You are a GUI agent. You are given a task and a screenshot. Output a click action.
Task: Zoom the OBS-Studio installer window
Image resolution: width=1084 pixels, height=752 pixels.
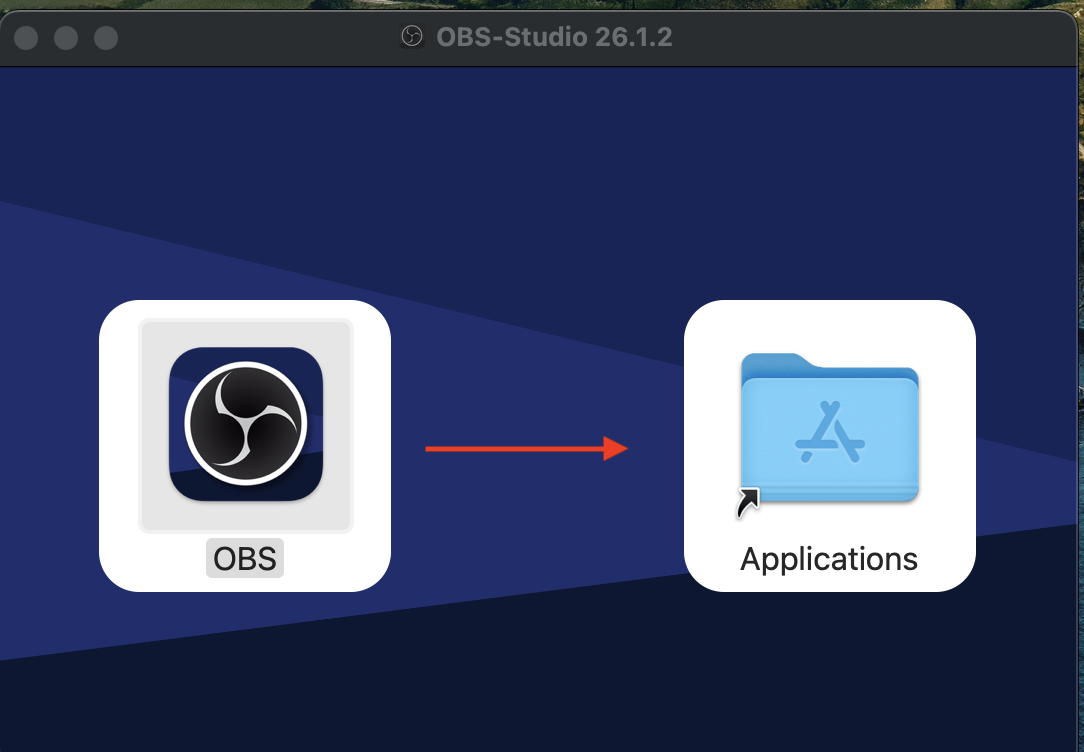pos(106,37)
